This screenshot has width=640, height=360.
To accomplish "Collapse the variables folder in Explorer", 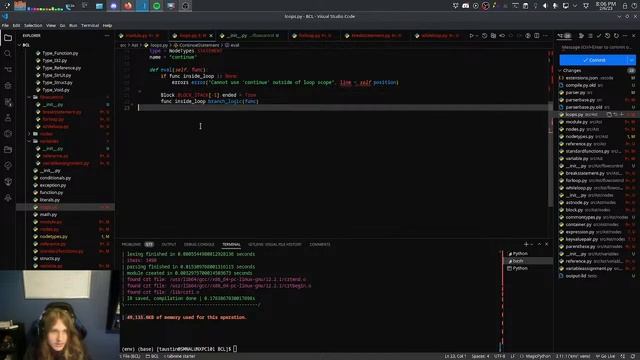I will pos(29,141).
